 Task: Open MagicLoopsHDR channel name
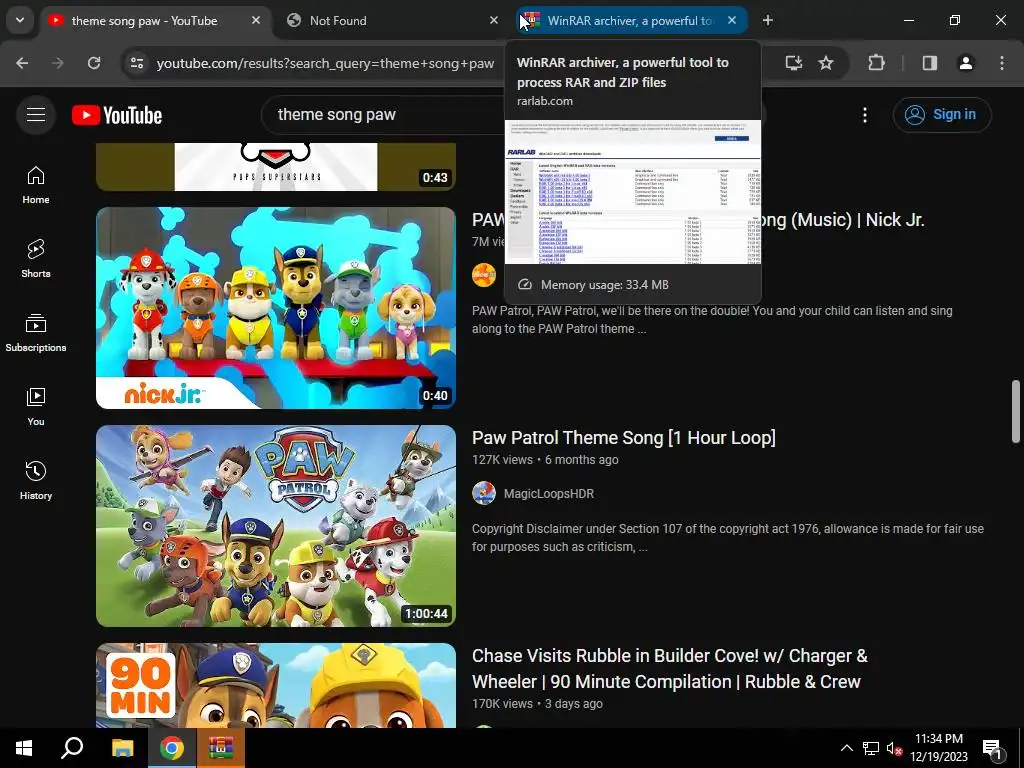(x=549, y=494)
